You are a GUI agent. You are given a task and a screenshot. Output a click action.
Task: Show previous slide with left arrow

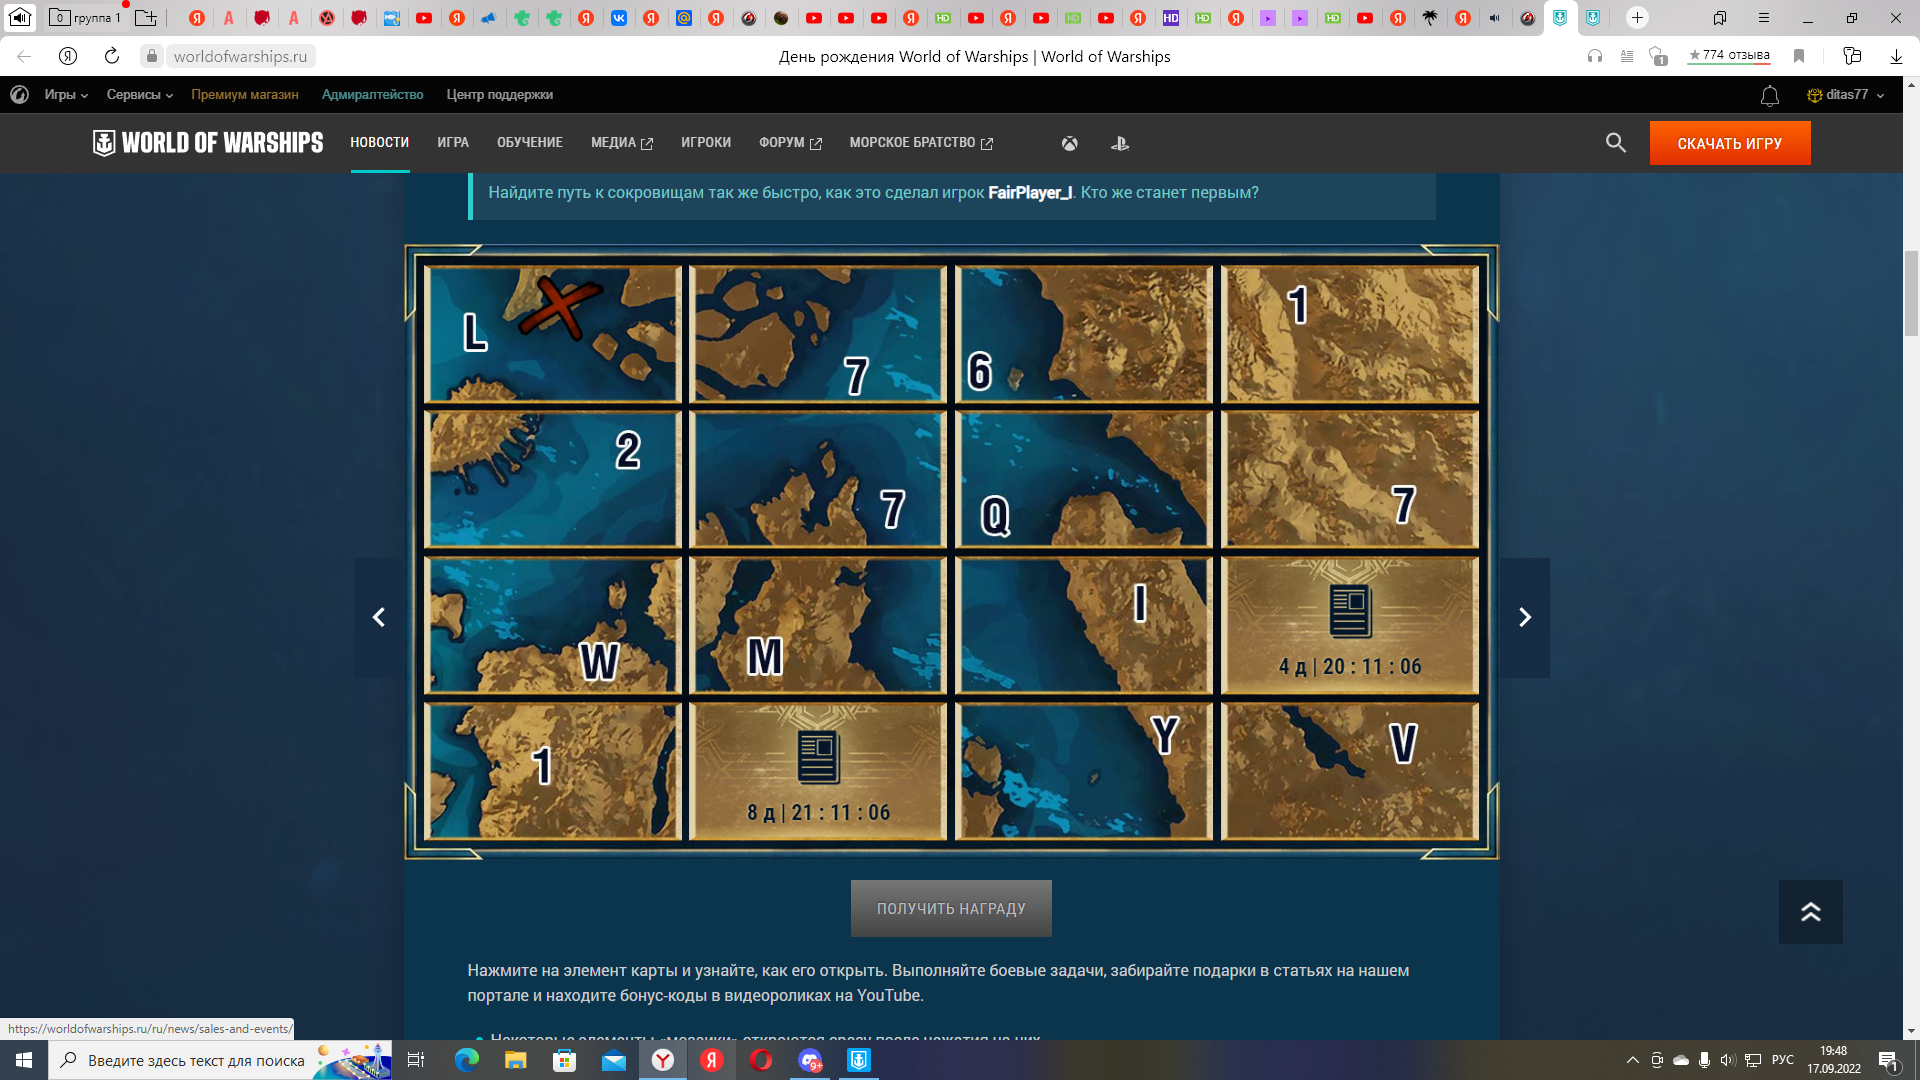coord(378,617)
